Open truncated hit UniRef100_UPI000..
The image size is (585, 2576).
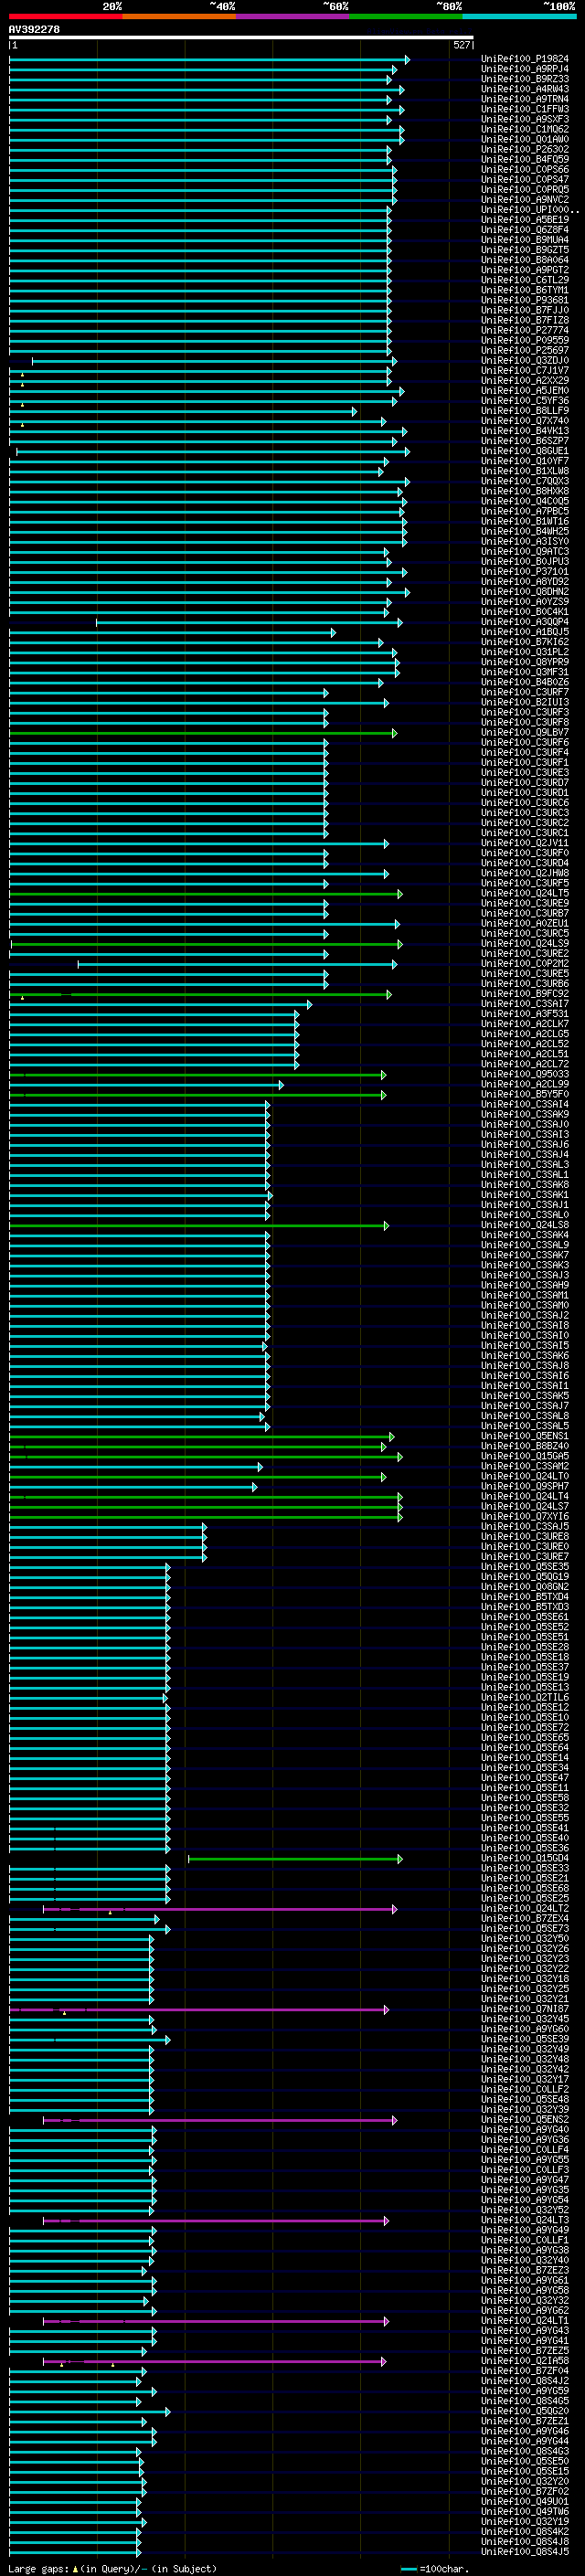coord(529,210)
